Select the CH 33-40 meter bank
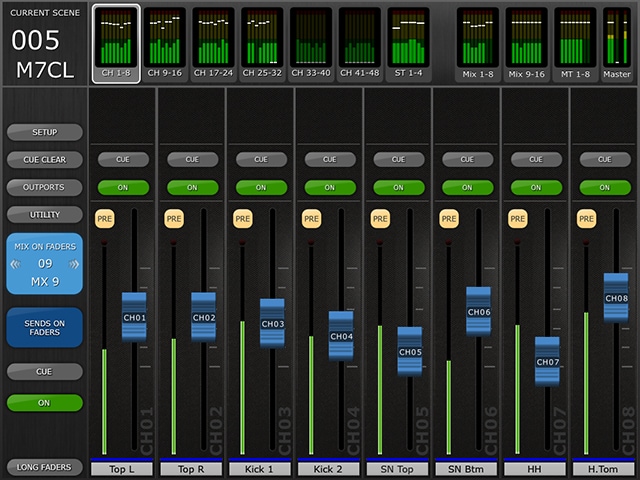Screen dimensions: 640x480 point(311,43)
